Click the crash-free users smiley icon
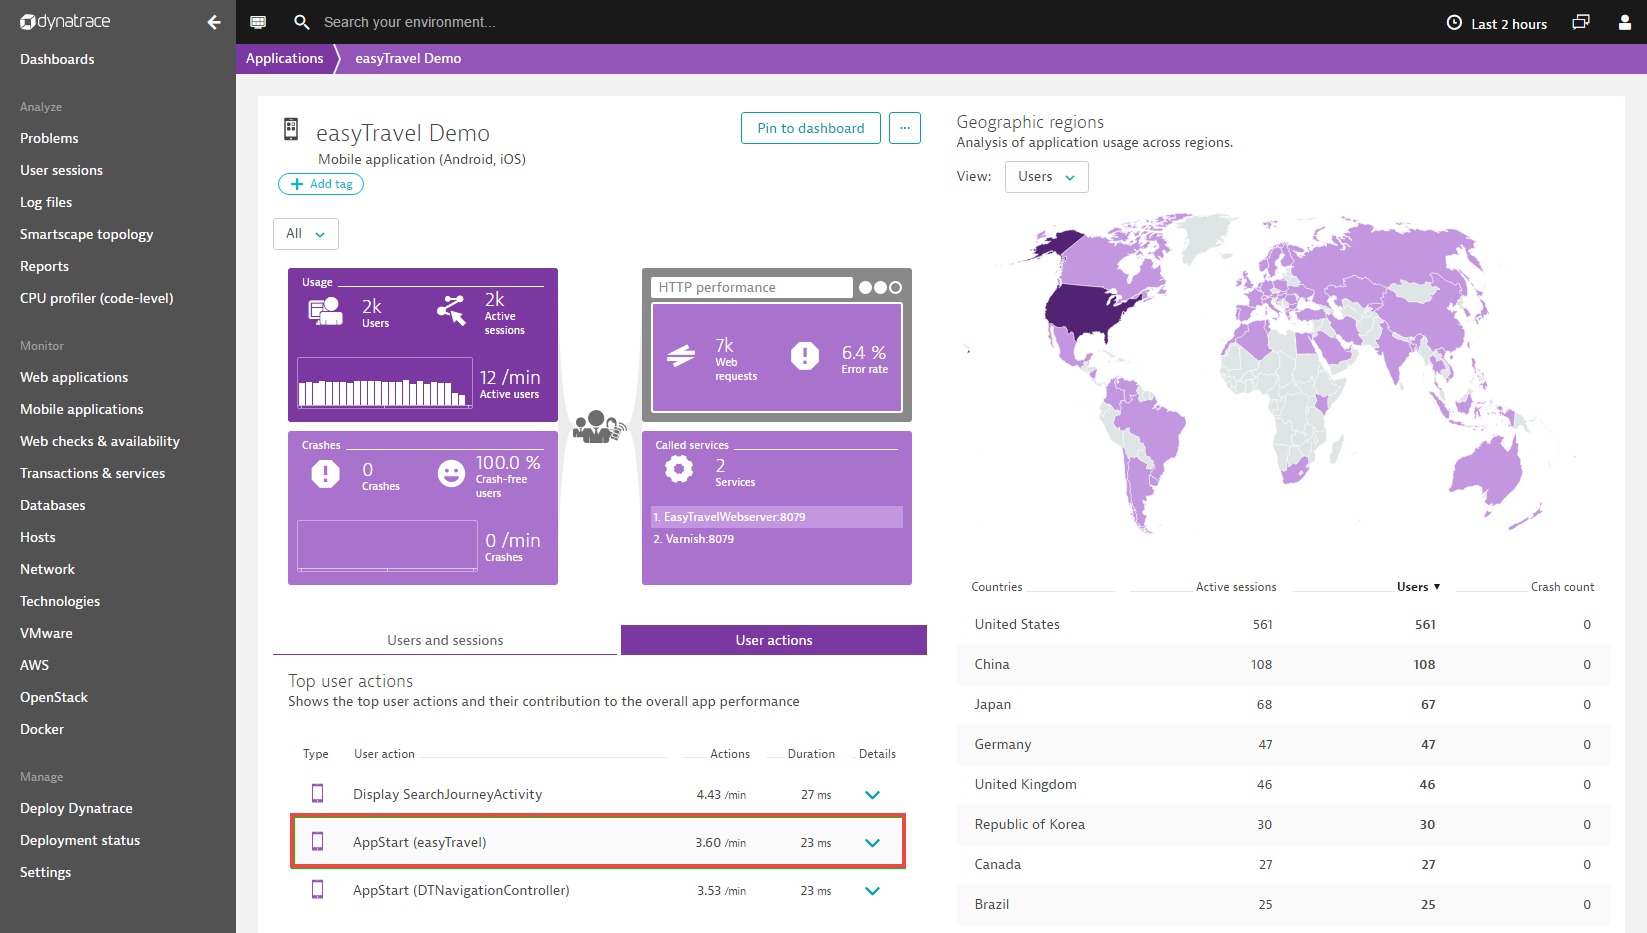 point(451,473)
